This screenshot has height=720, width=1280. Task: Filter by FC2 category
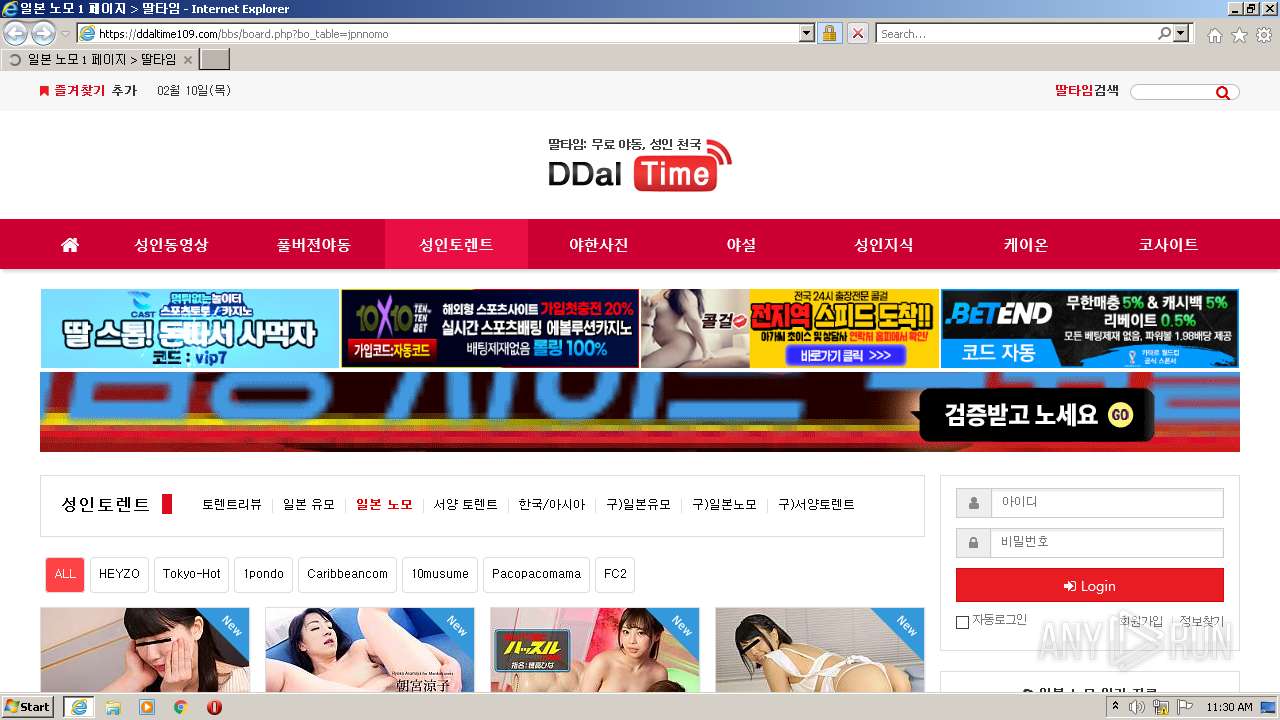tap(615, 574)
